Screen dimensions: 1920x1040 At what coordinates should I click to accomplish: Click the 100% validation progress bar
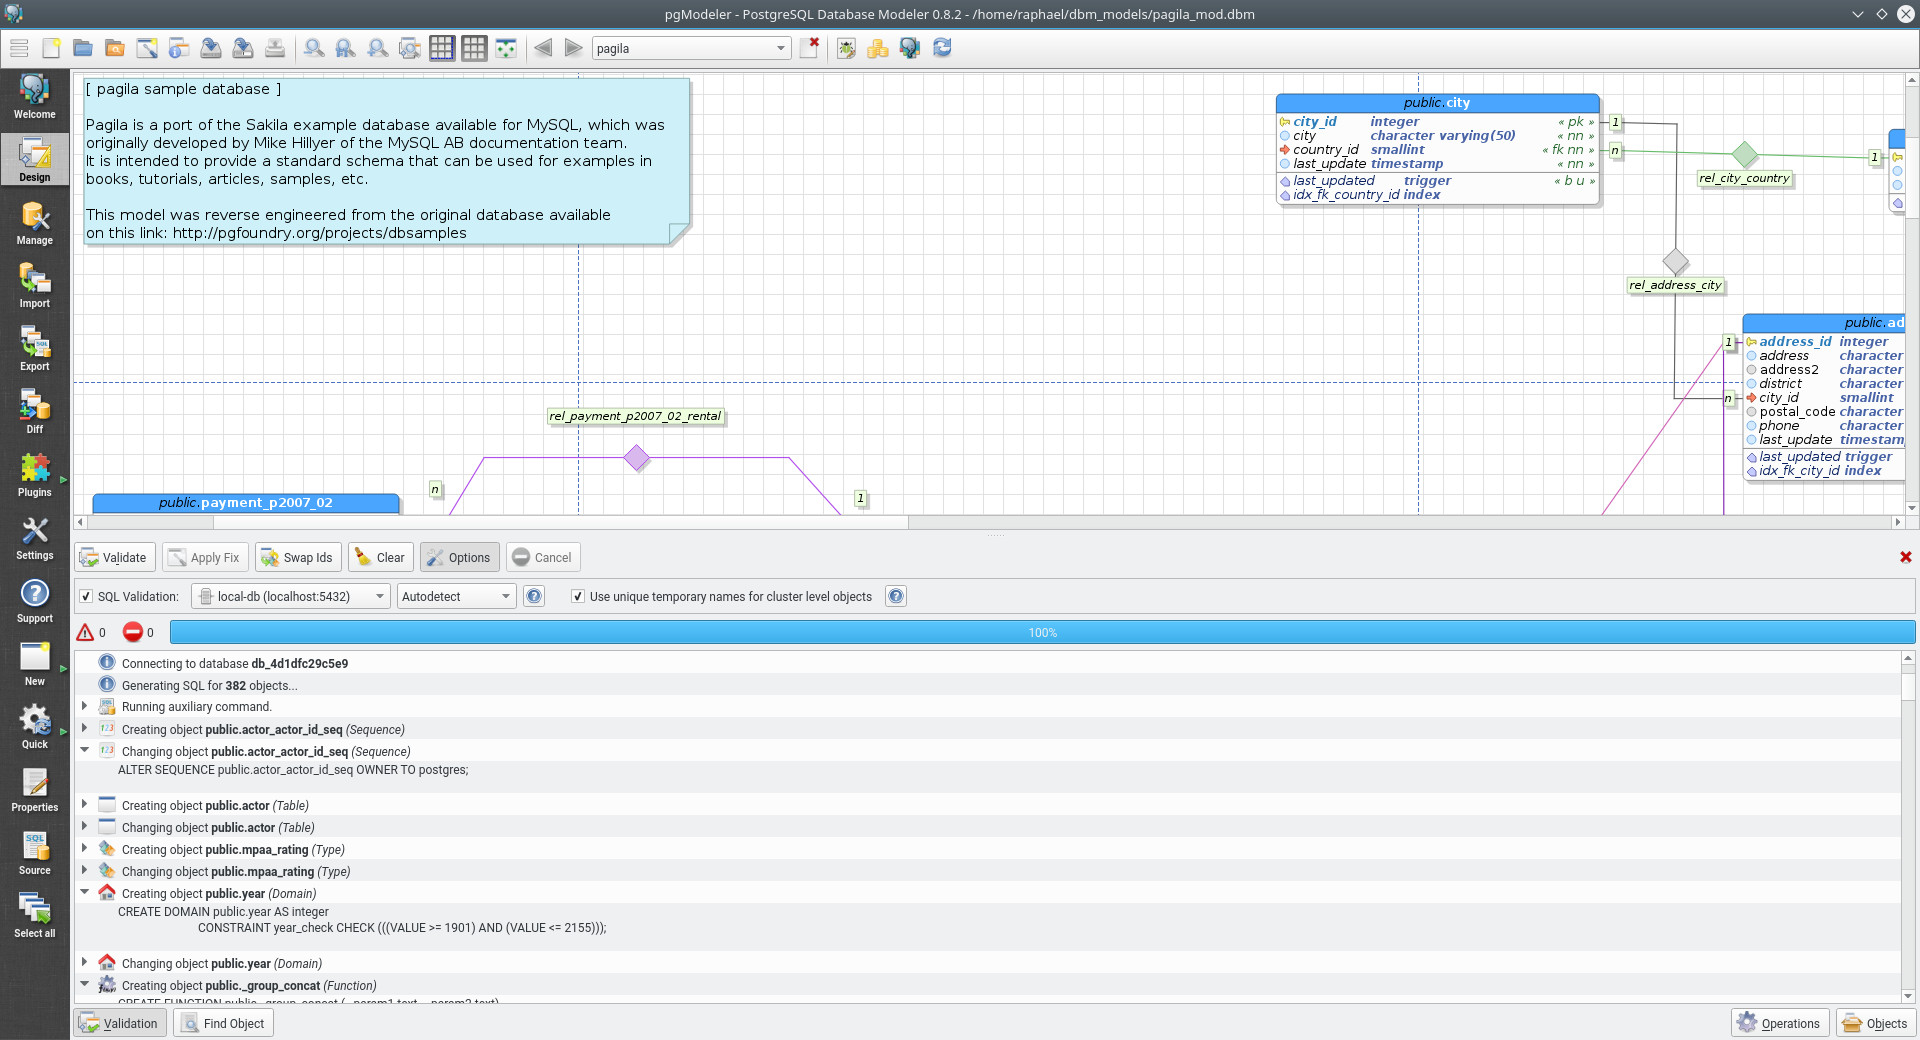tap(1042, 632)
